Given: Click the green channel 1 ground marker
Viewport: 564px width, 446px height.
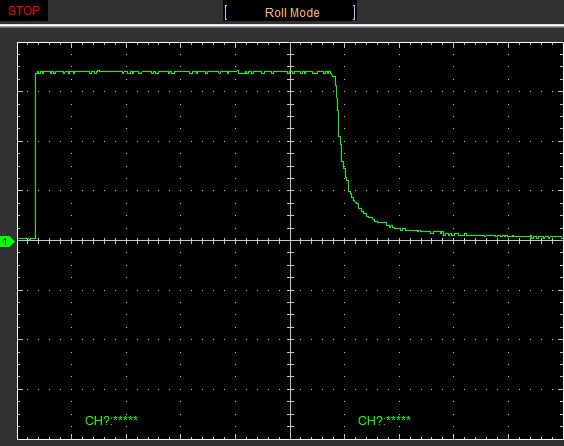Looking at the screenshot, I should point(7,241).
